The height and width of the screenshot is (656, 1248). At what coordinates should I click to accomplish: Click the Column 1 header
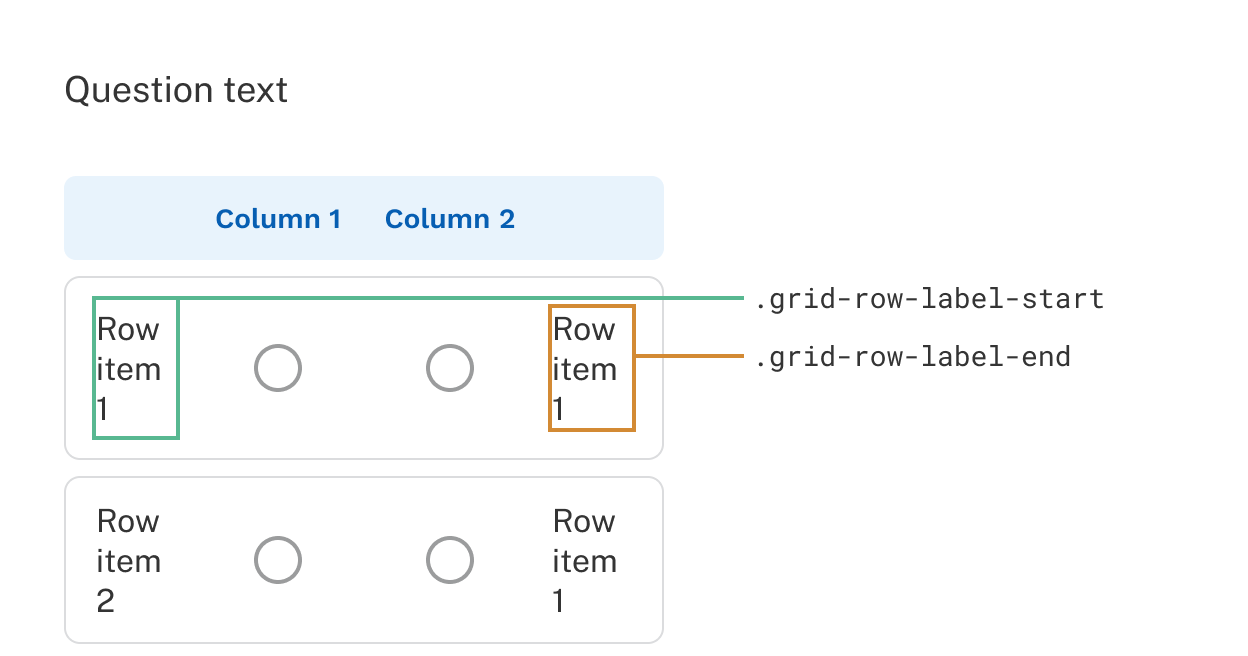(278, 219)
